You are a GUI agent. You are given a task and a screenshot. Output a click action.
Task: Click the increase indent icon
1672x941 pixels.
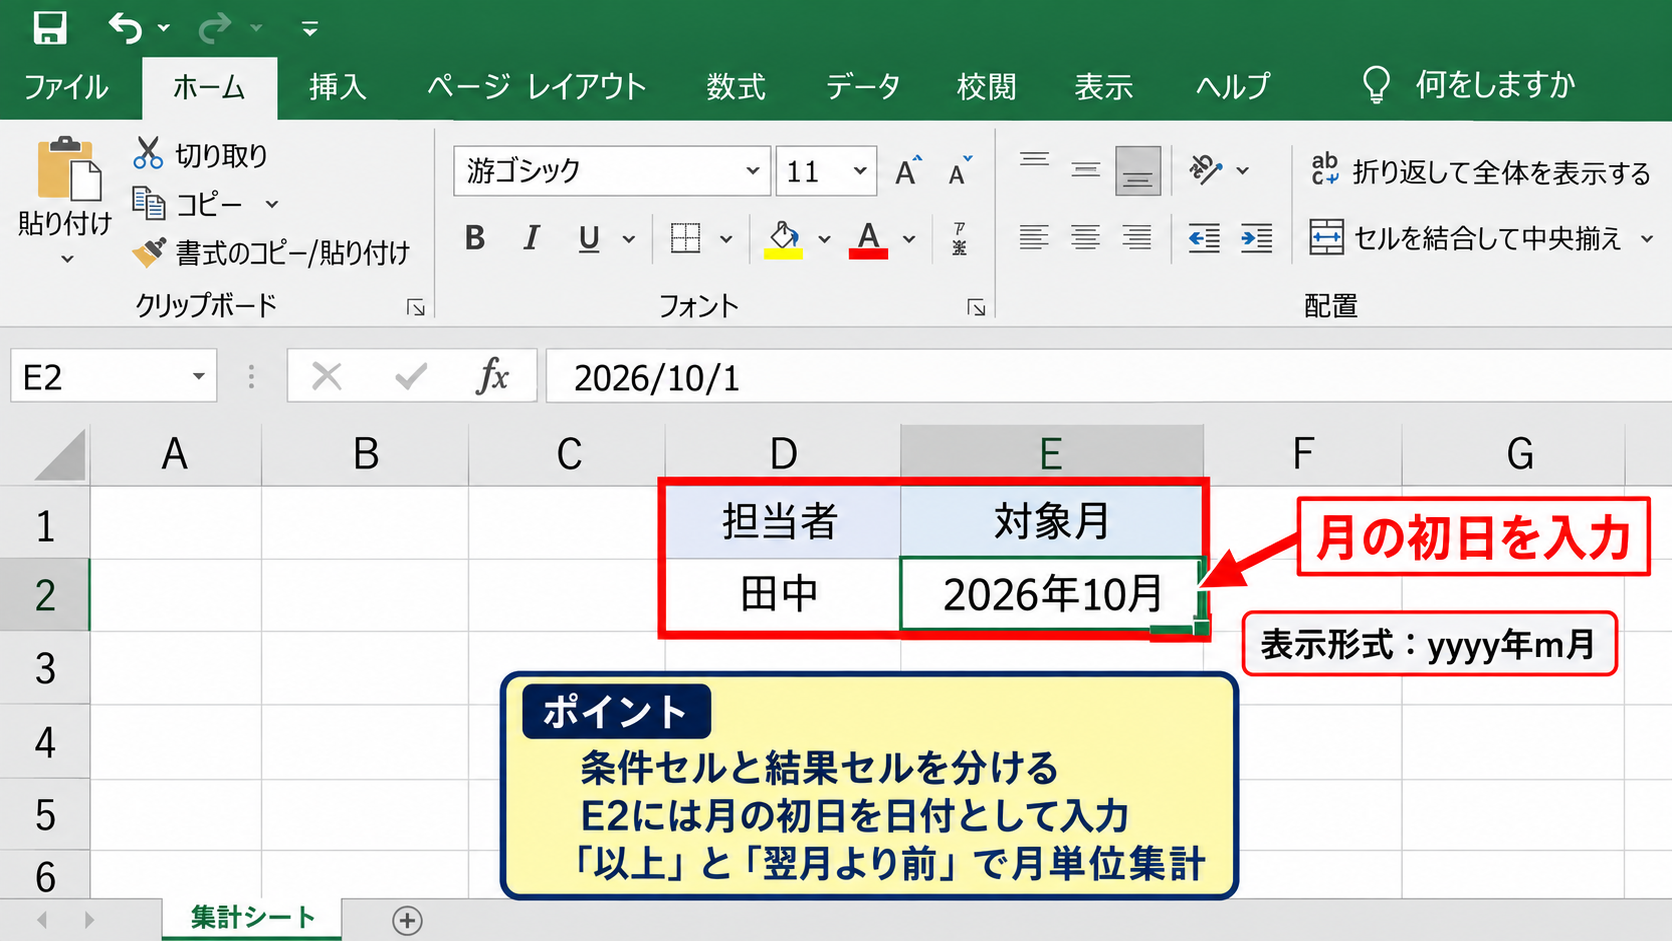[1256, 238]
